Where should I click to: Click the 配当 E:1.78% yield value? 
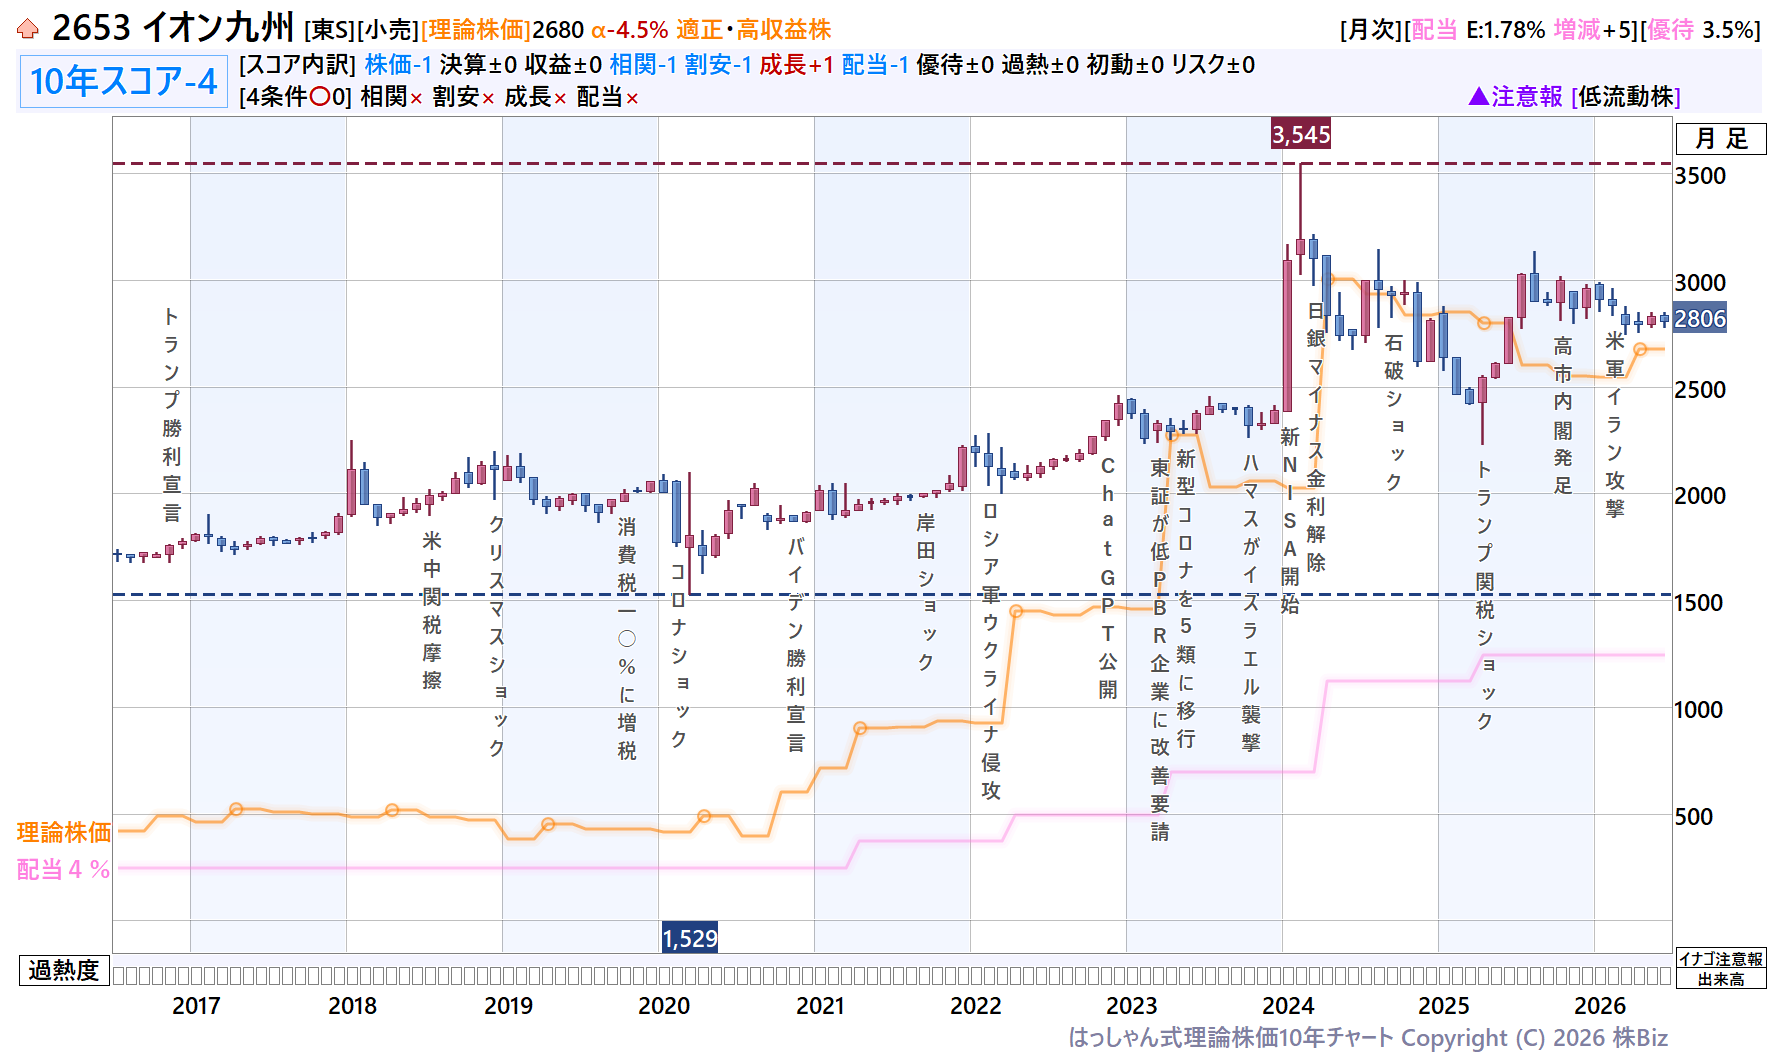(x=1475, y=30)
